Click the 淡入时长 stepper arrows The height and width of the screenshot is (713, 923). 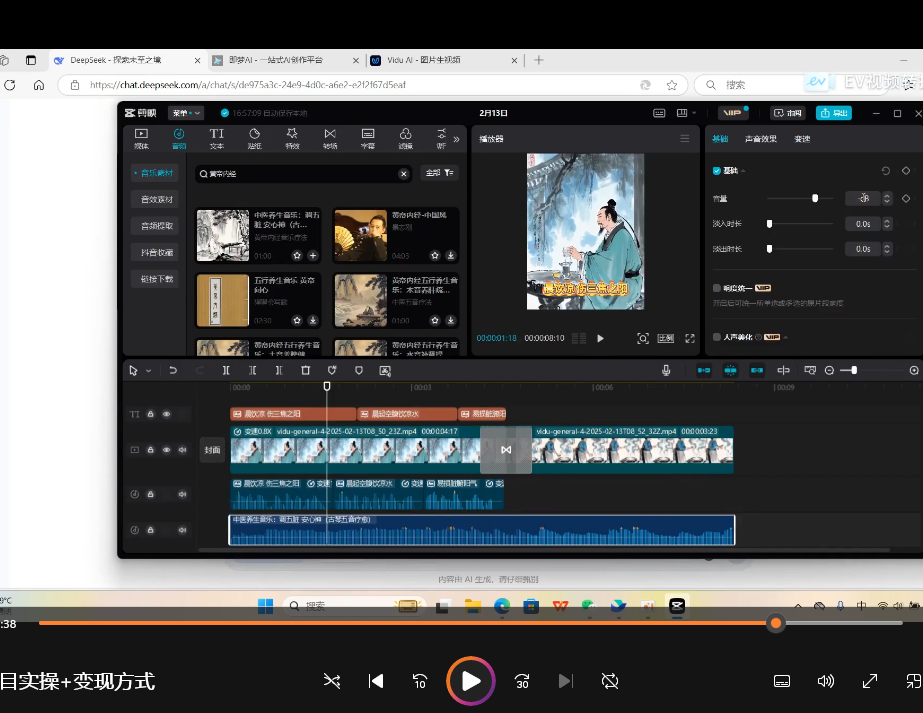pos(887,224)
